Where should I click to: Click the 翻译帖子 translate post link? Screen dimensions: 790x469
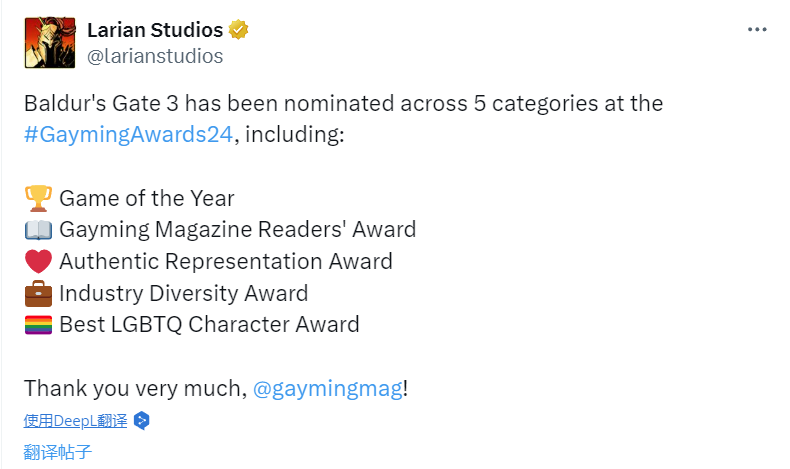pyautogui.click(x=58, y=451)
